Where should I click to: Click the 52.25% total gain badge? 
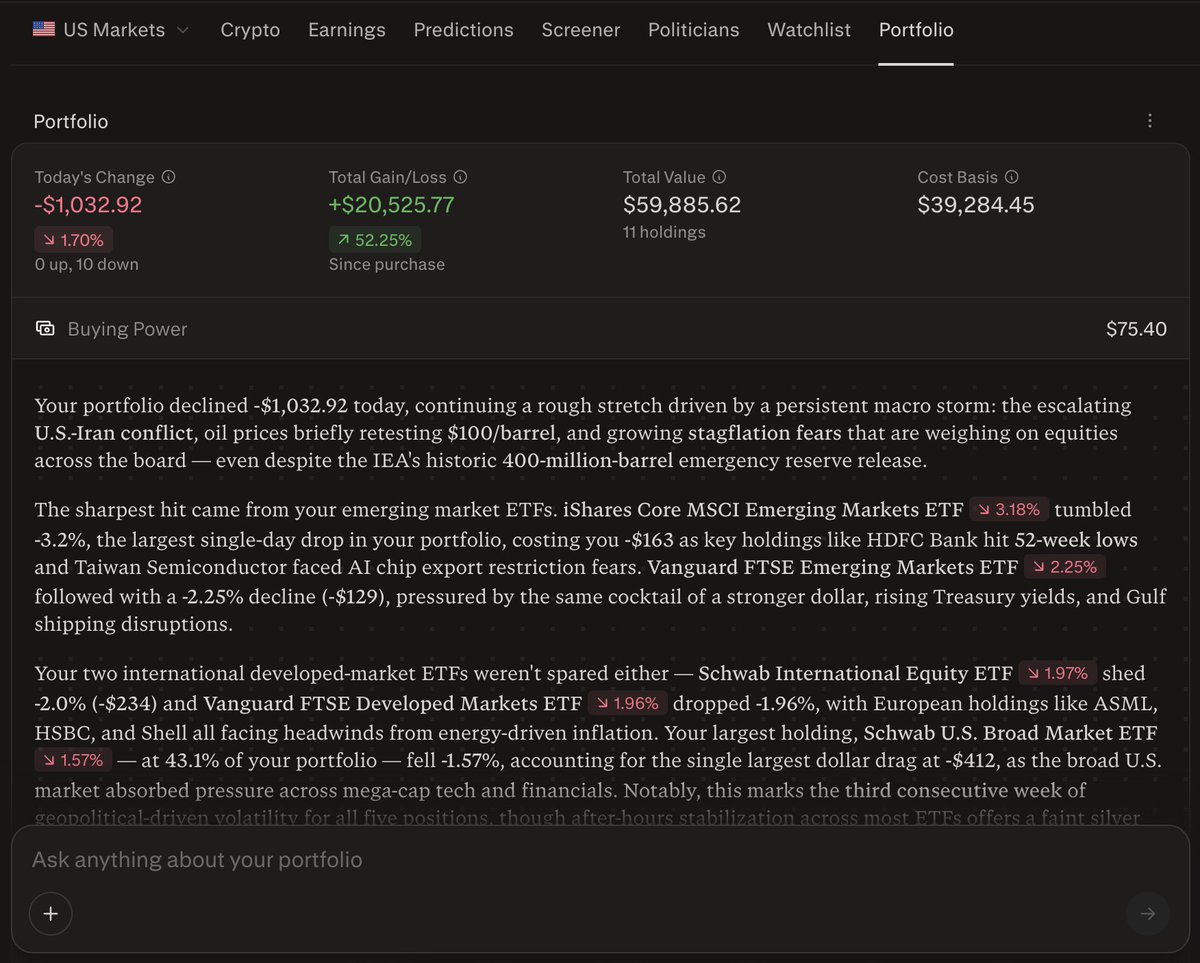pyautogui.click(x=375, y=240)
